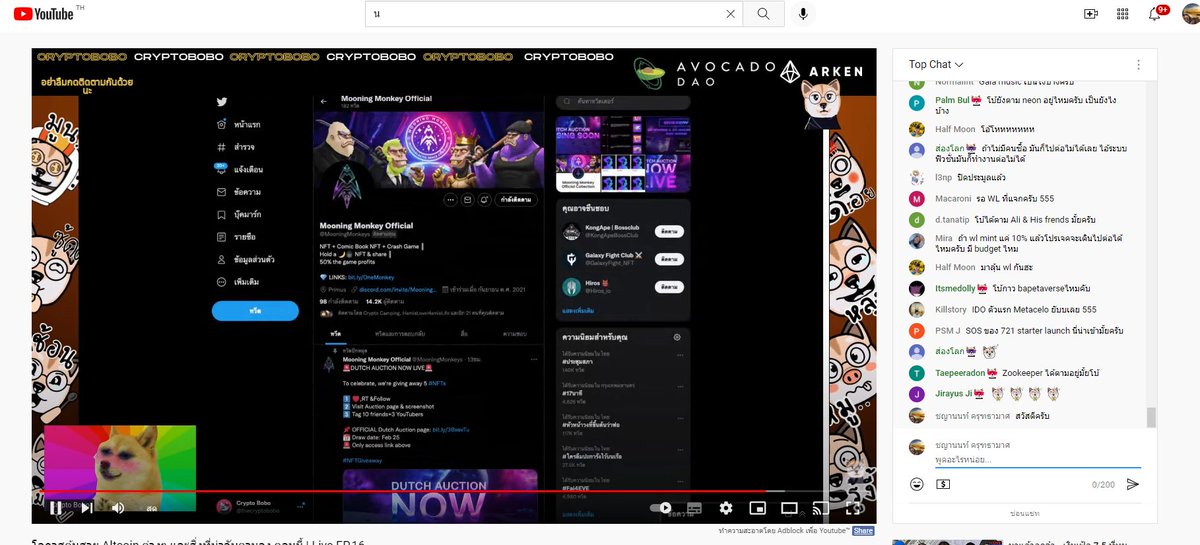Click the live chat scrollbar thumb
1200x545 pixels.
click(x=1151, y=417)
